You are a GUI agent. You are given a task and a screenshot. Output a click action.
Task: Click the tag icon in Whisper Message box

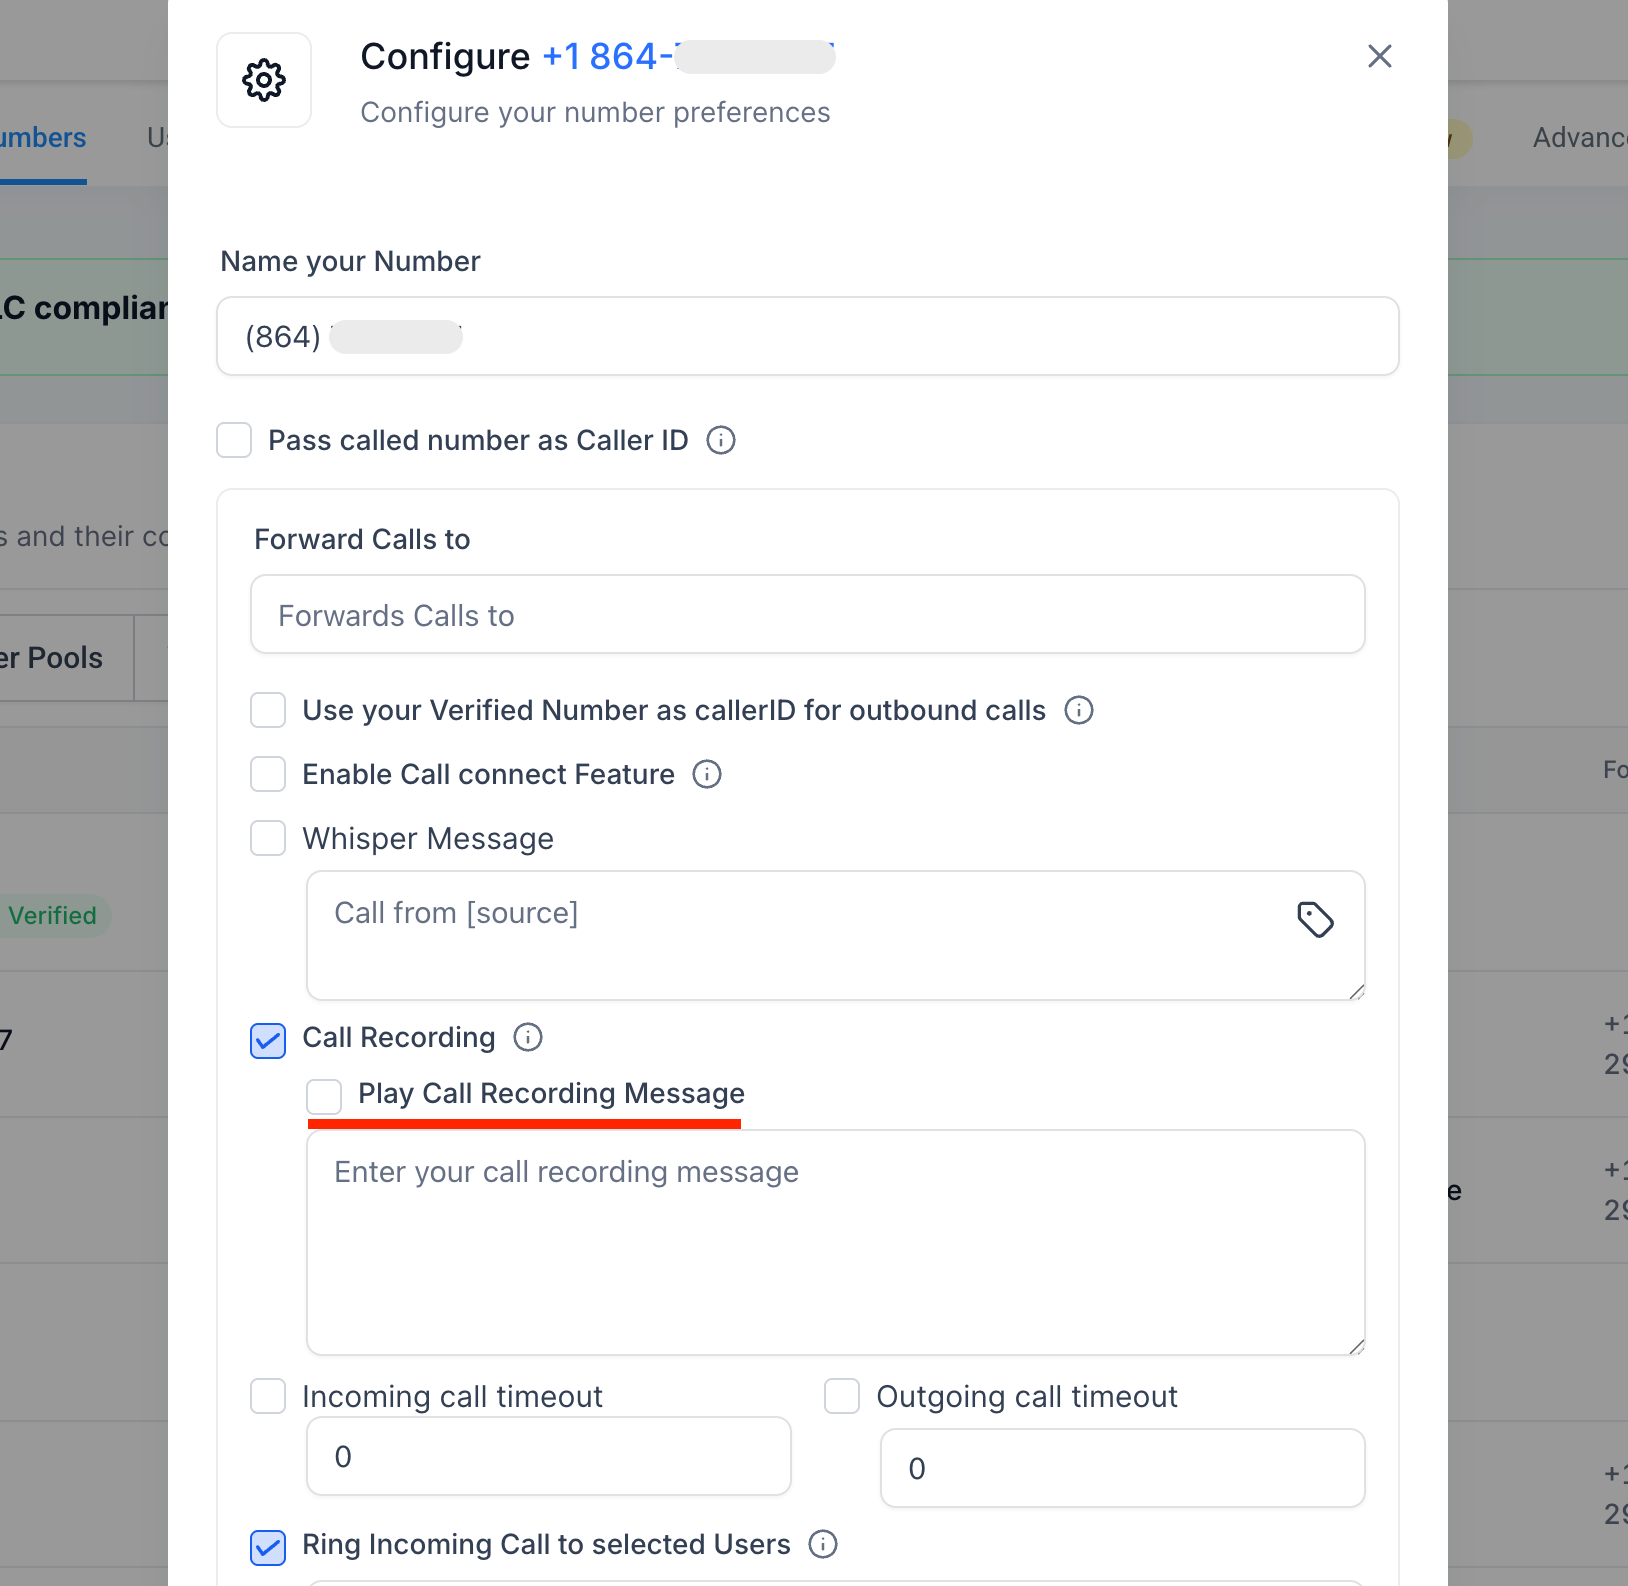[x=1315, y=919]
